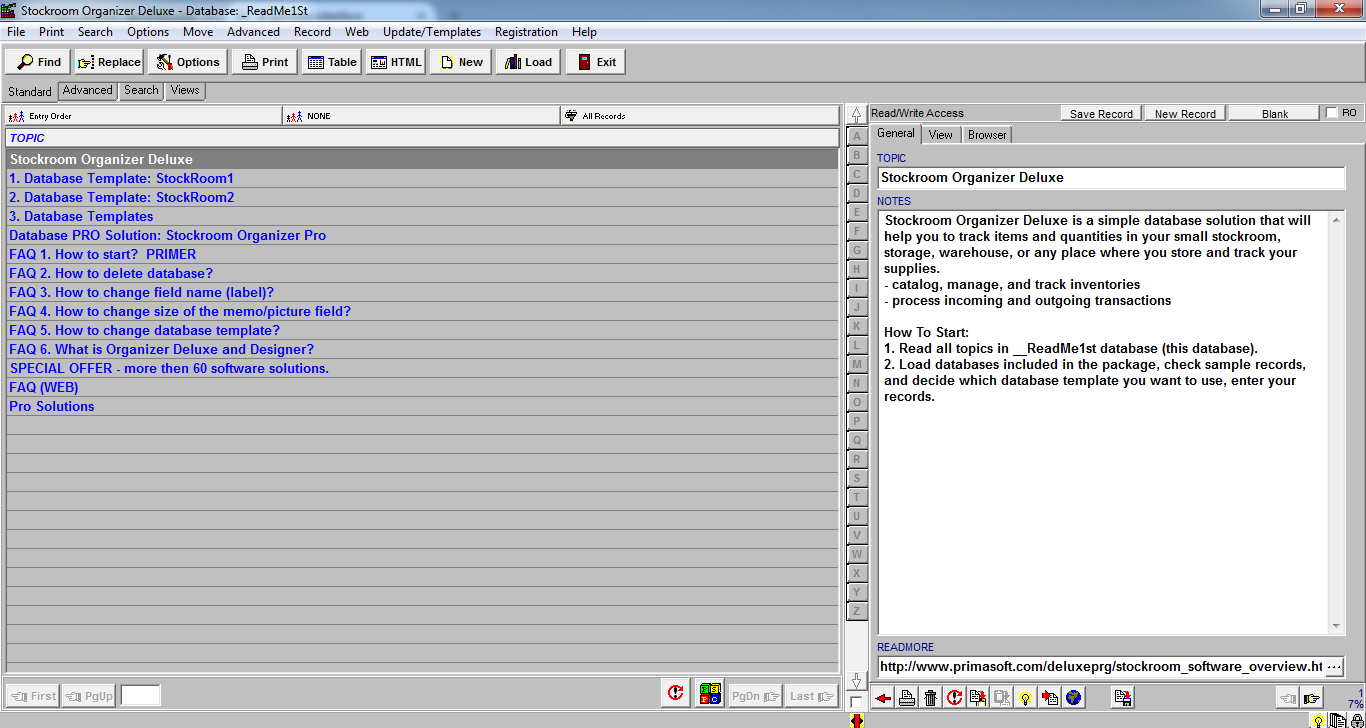1366x728 pixels.
Task: Click the page number box beside PgUp
Action: tap(140, 696)
